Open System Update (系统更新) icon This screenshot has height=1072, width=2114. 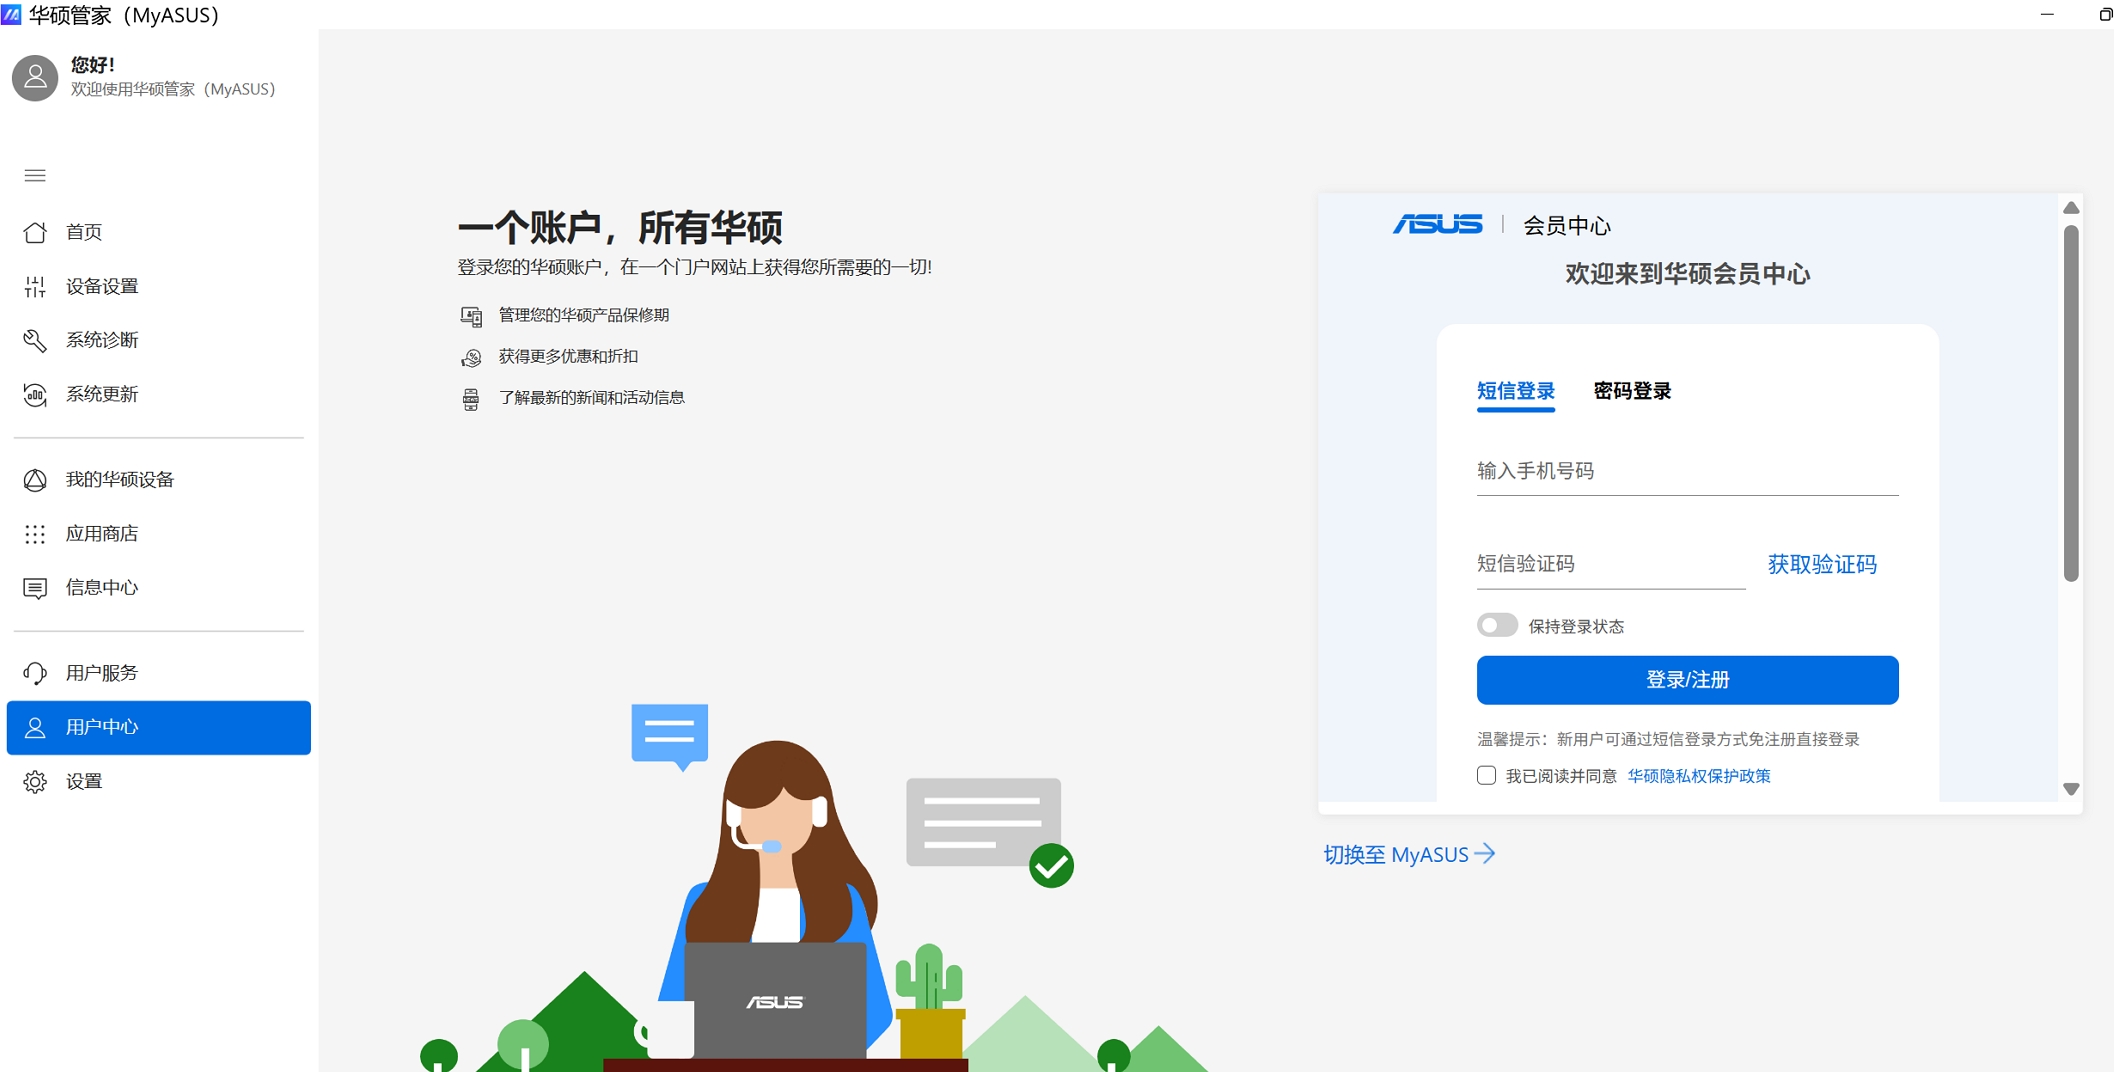[x=35, y=395]
